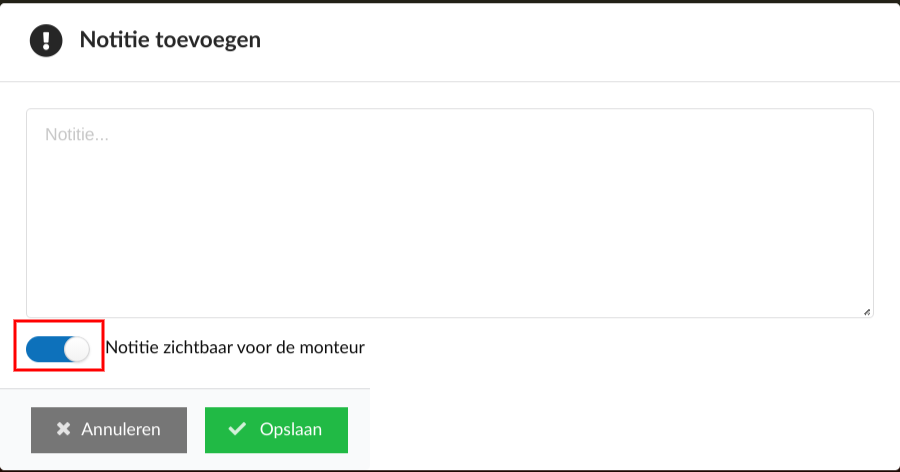Screen dimensions: 900x472
Task: Click the blue track of the switch
Action: 45,349
